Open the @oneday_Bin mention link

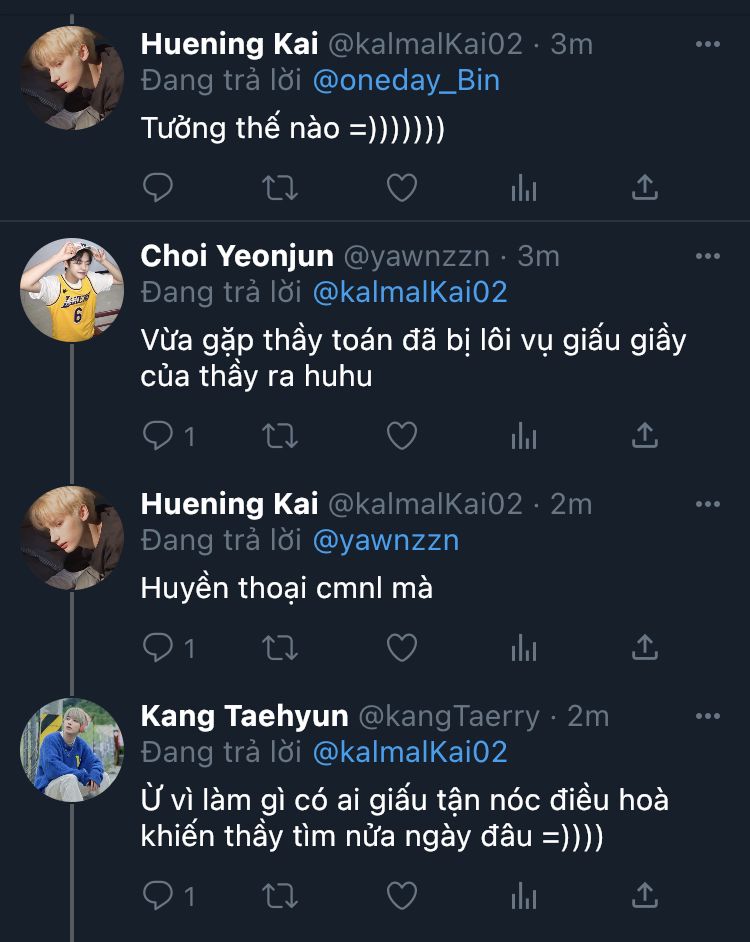pos(405,80)
